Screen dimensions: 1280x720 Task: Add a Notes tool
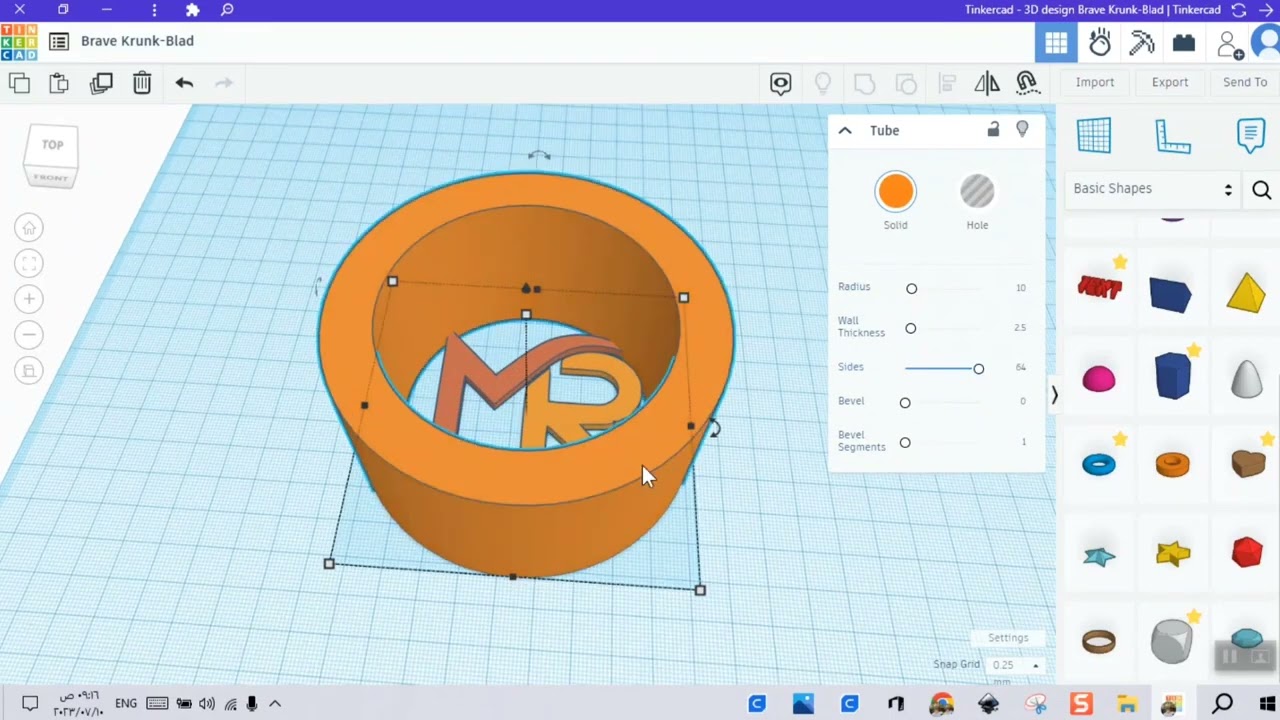[1251, 135]
